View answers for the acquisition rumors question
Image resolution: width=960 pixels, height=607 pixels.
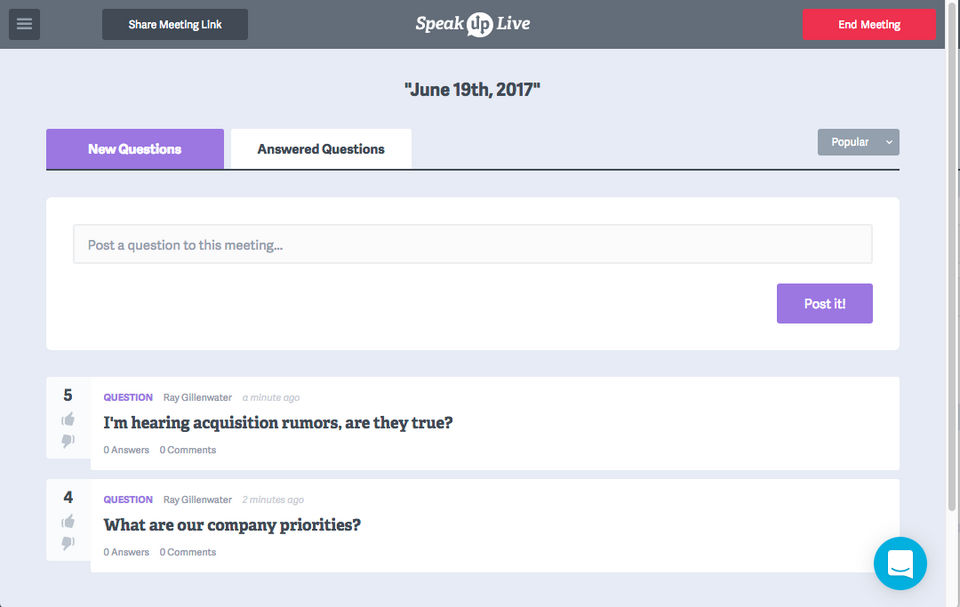(x=126, y=450)
